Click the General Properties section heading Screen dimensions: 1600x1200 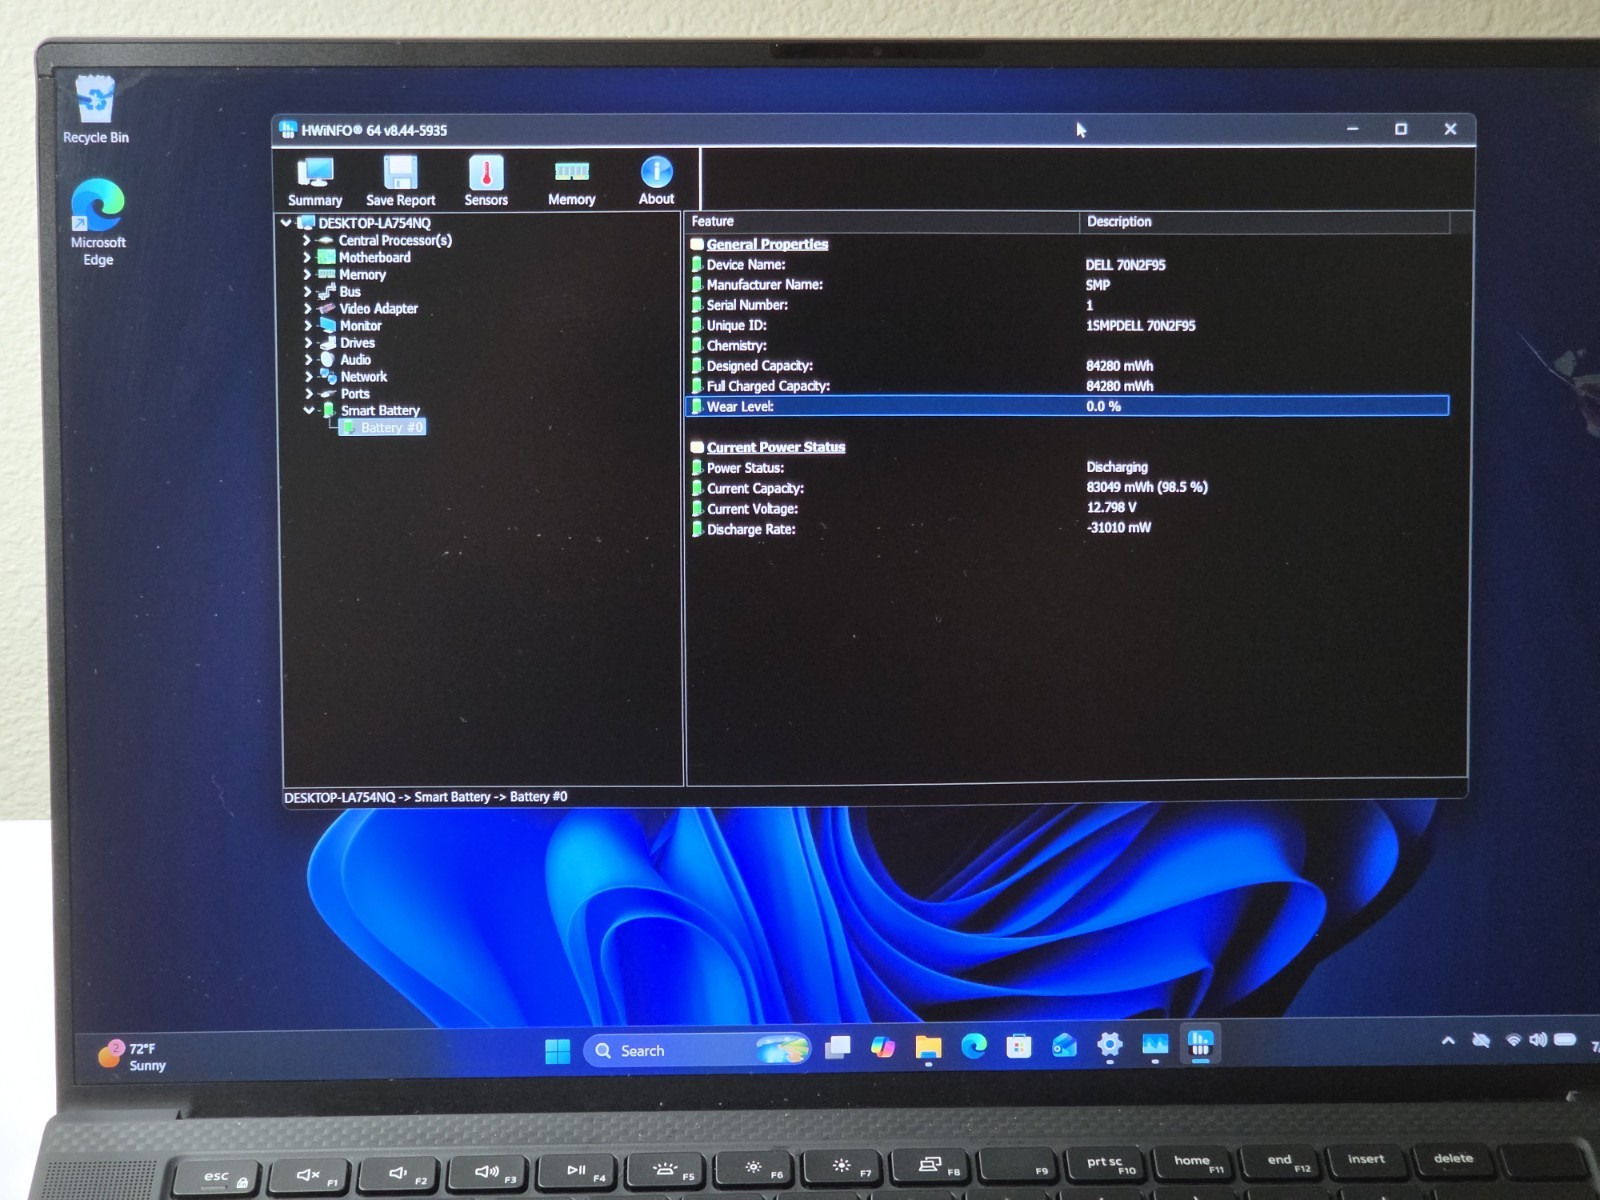(767, 244)
